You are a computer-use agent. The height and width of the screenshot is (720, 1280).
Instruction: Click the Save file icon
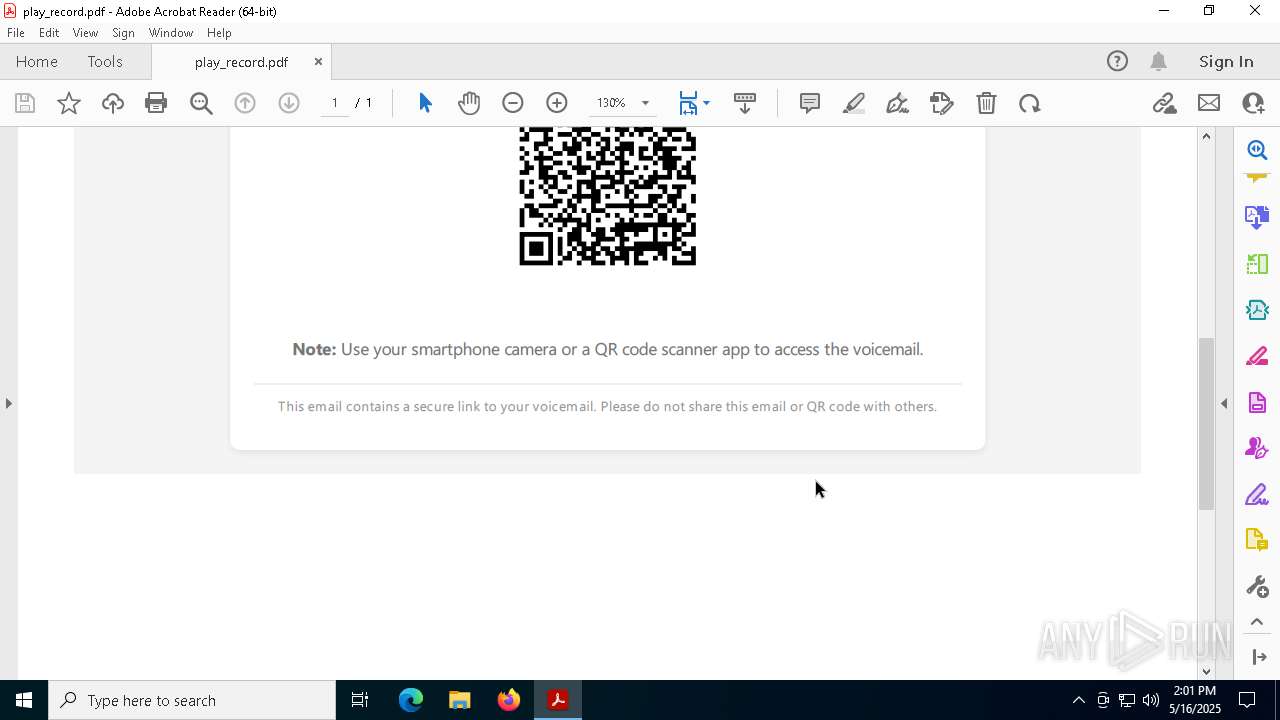click(25, 103)
